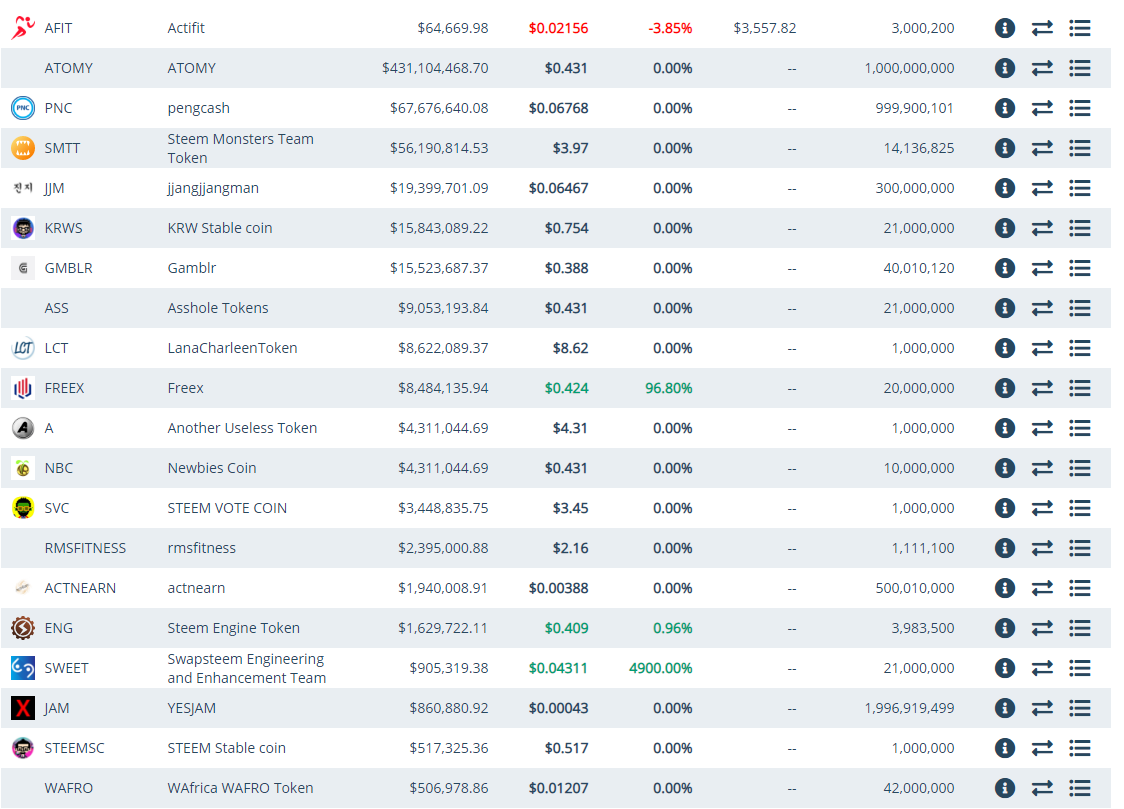Click info icon in SMTT row
1124x809 pixels.
[1005, 148]
